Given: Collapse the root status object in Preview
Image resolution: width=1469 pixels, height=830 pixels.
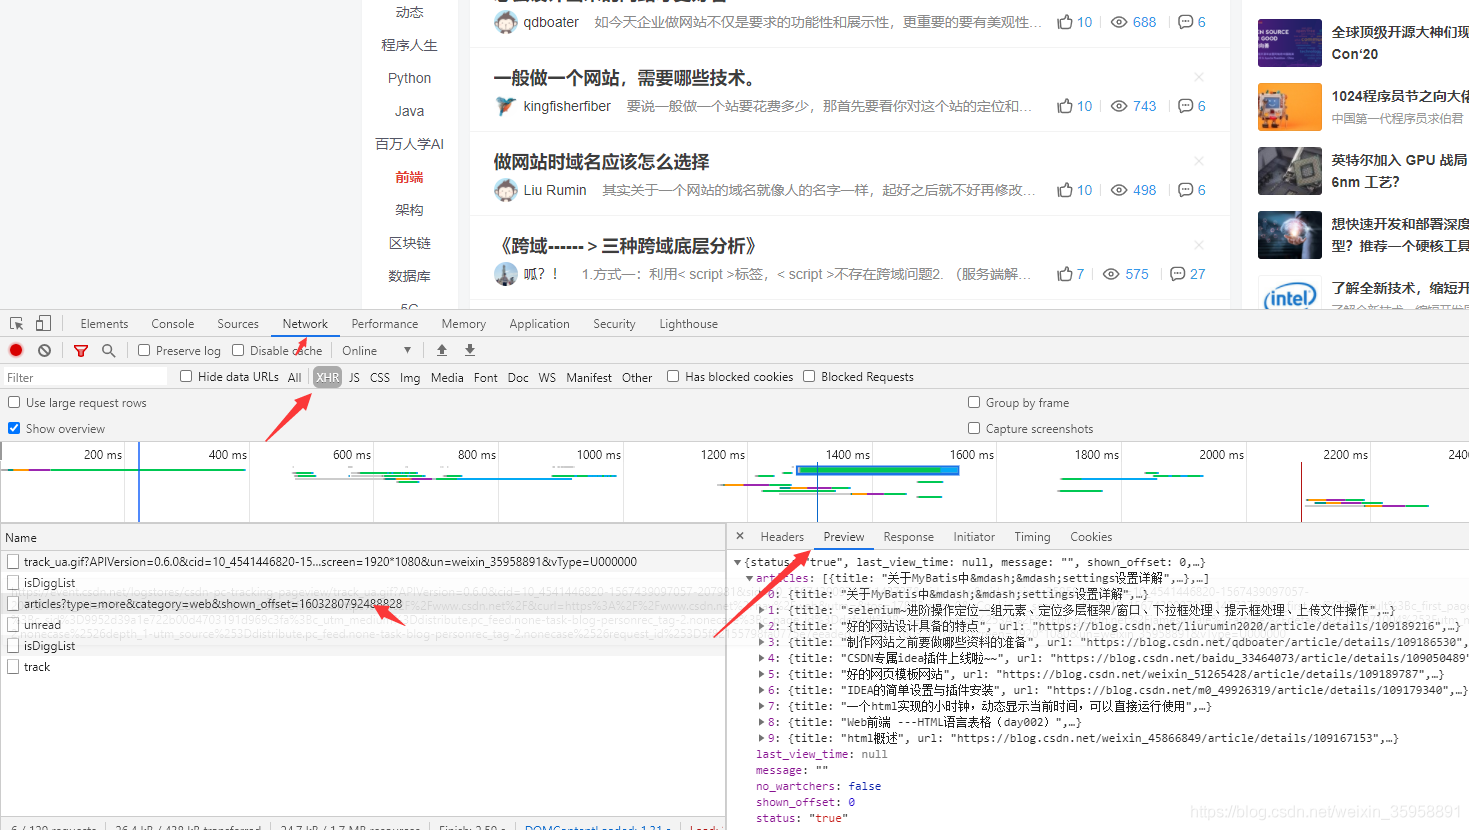Looking at the screenshot, I should pos(738,562).
